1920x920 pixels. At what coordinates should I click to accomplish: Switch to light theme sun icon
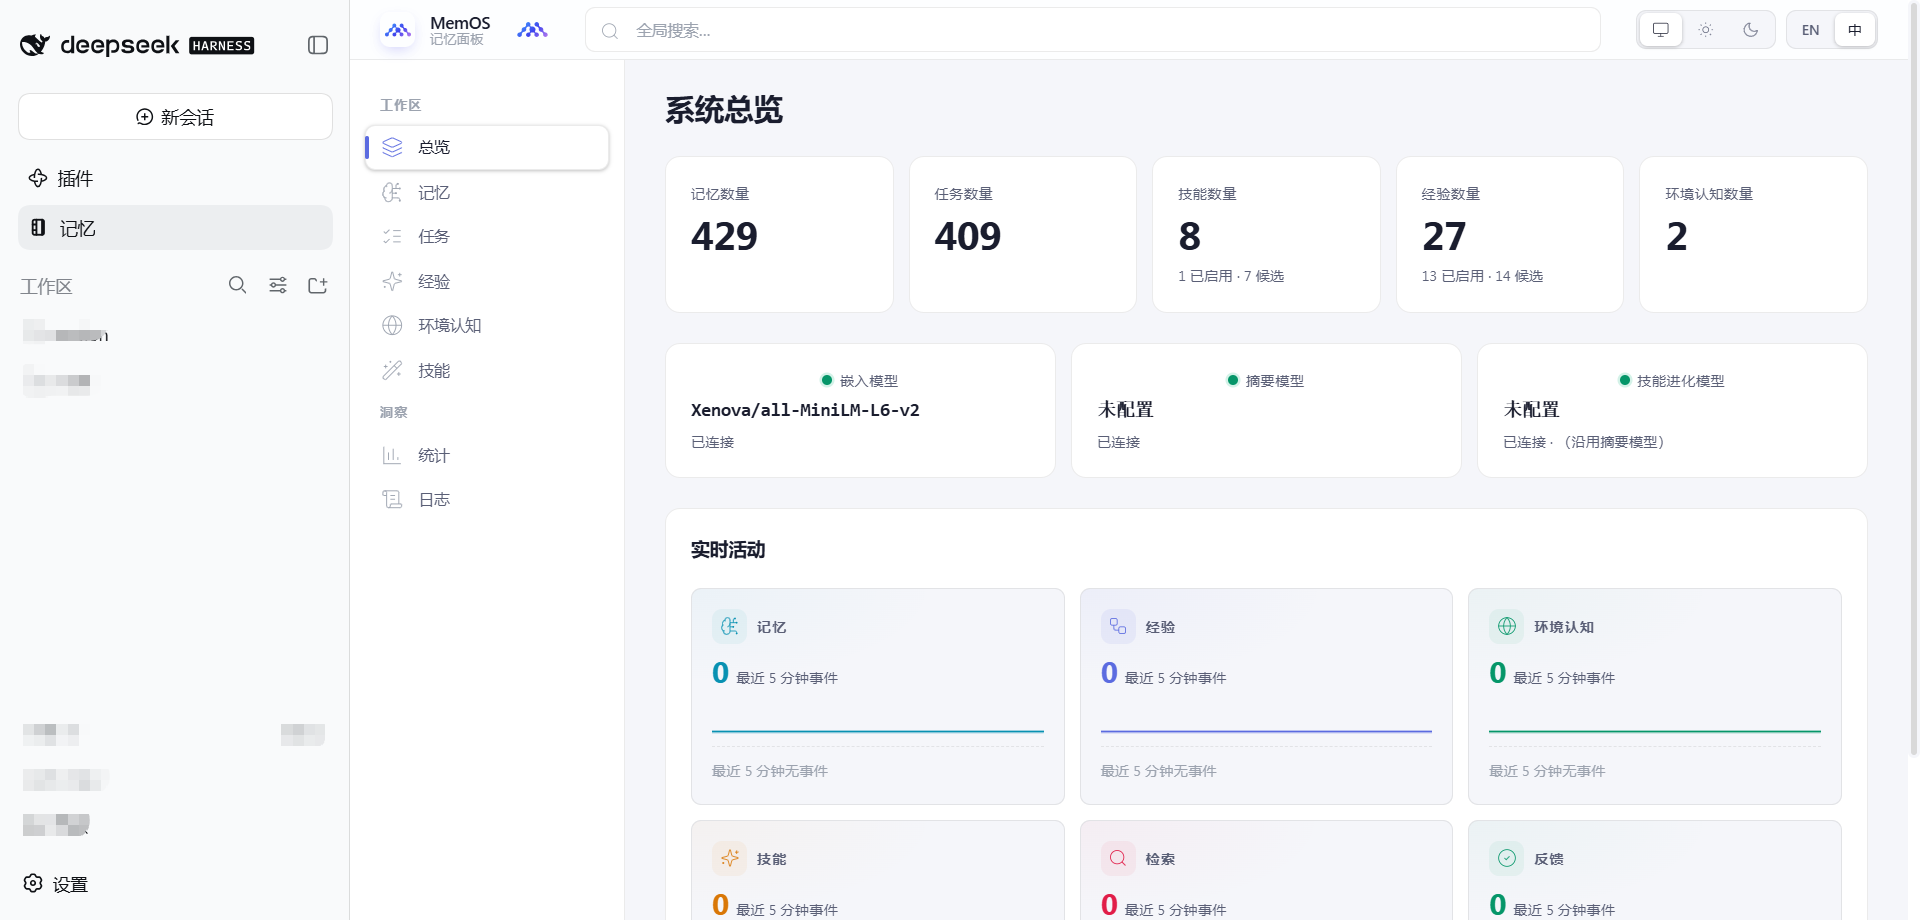pos(1706,30)
